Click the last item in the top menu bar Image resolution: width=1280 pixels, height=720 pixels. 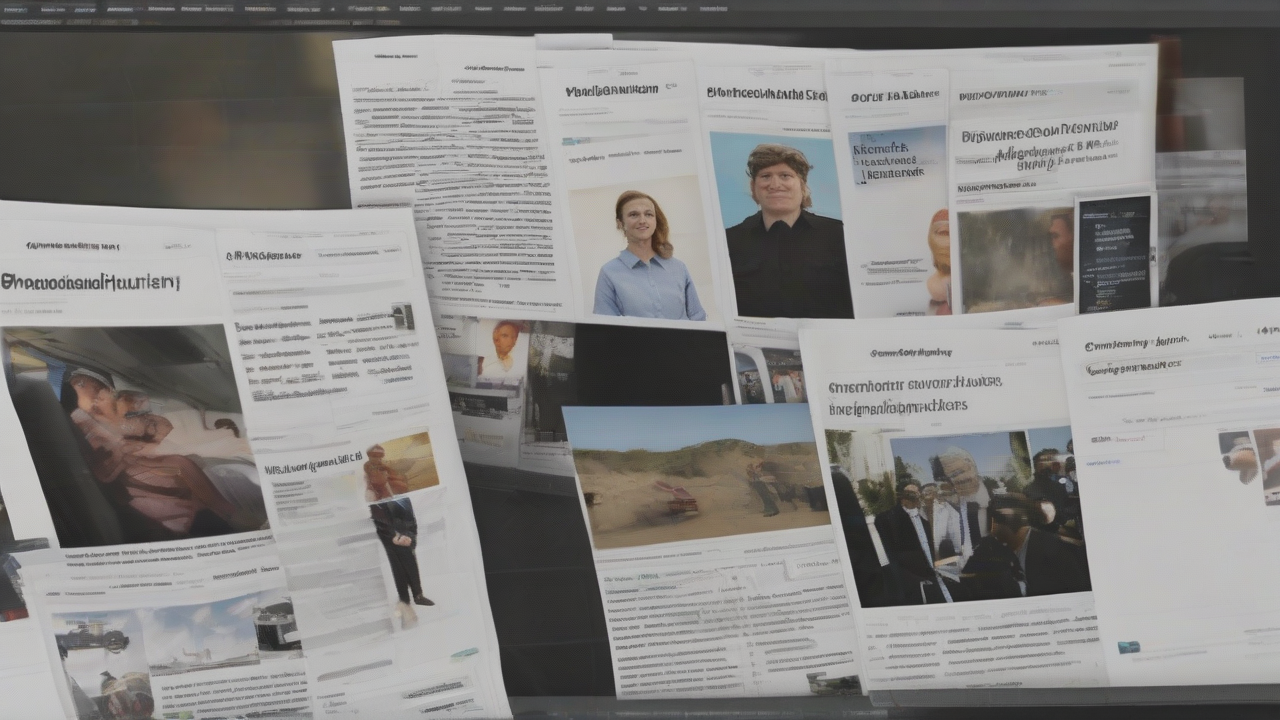(x=712, y=9)
